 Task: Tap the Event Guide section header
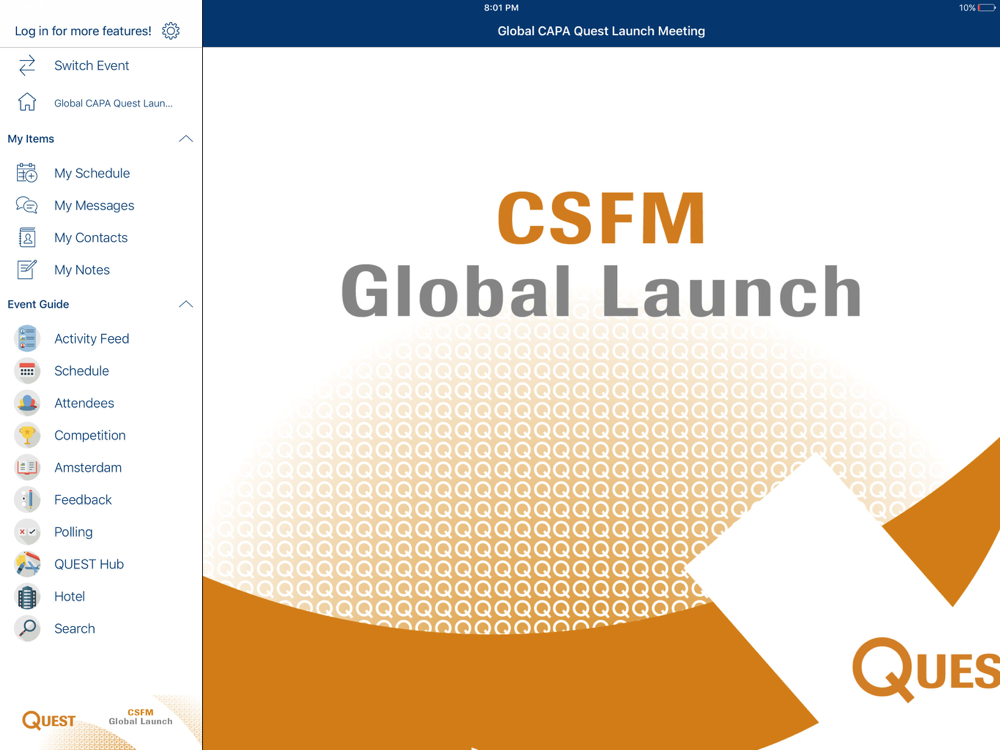click(38, 304)
